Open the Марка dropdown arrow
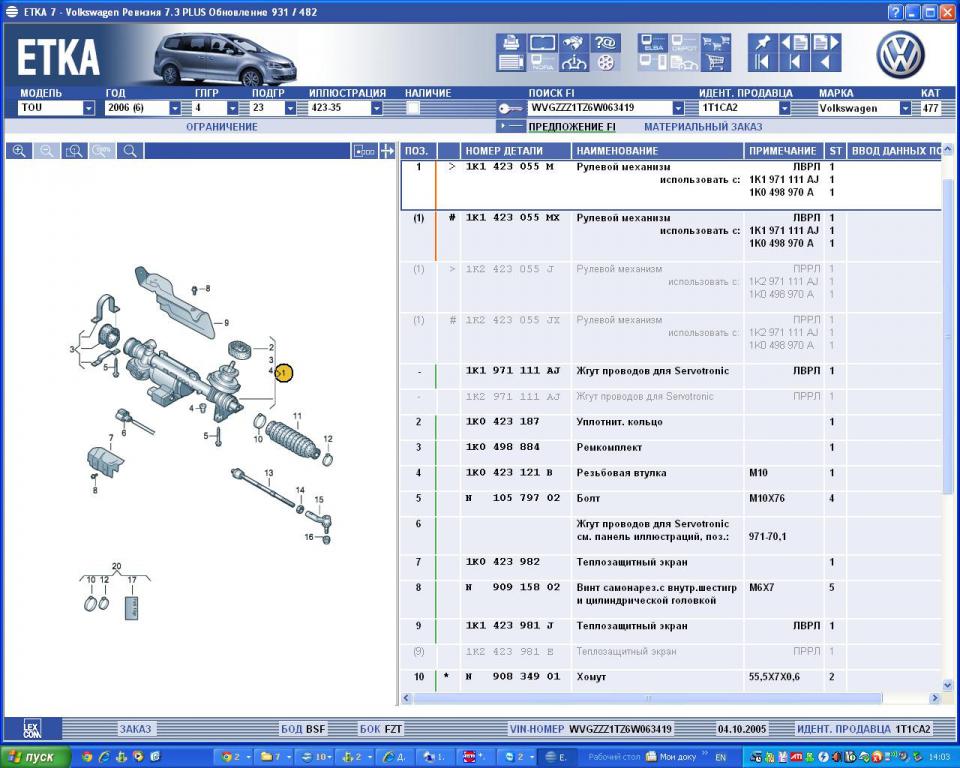The image size is (960, 768). click(905, 108)
